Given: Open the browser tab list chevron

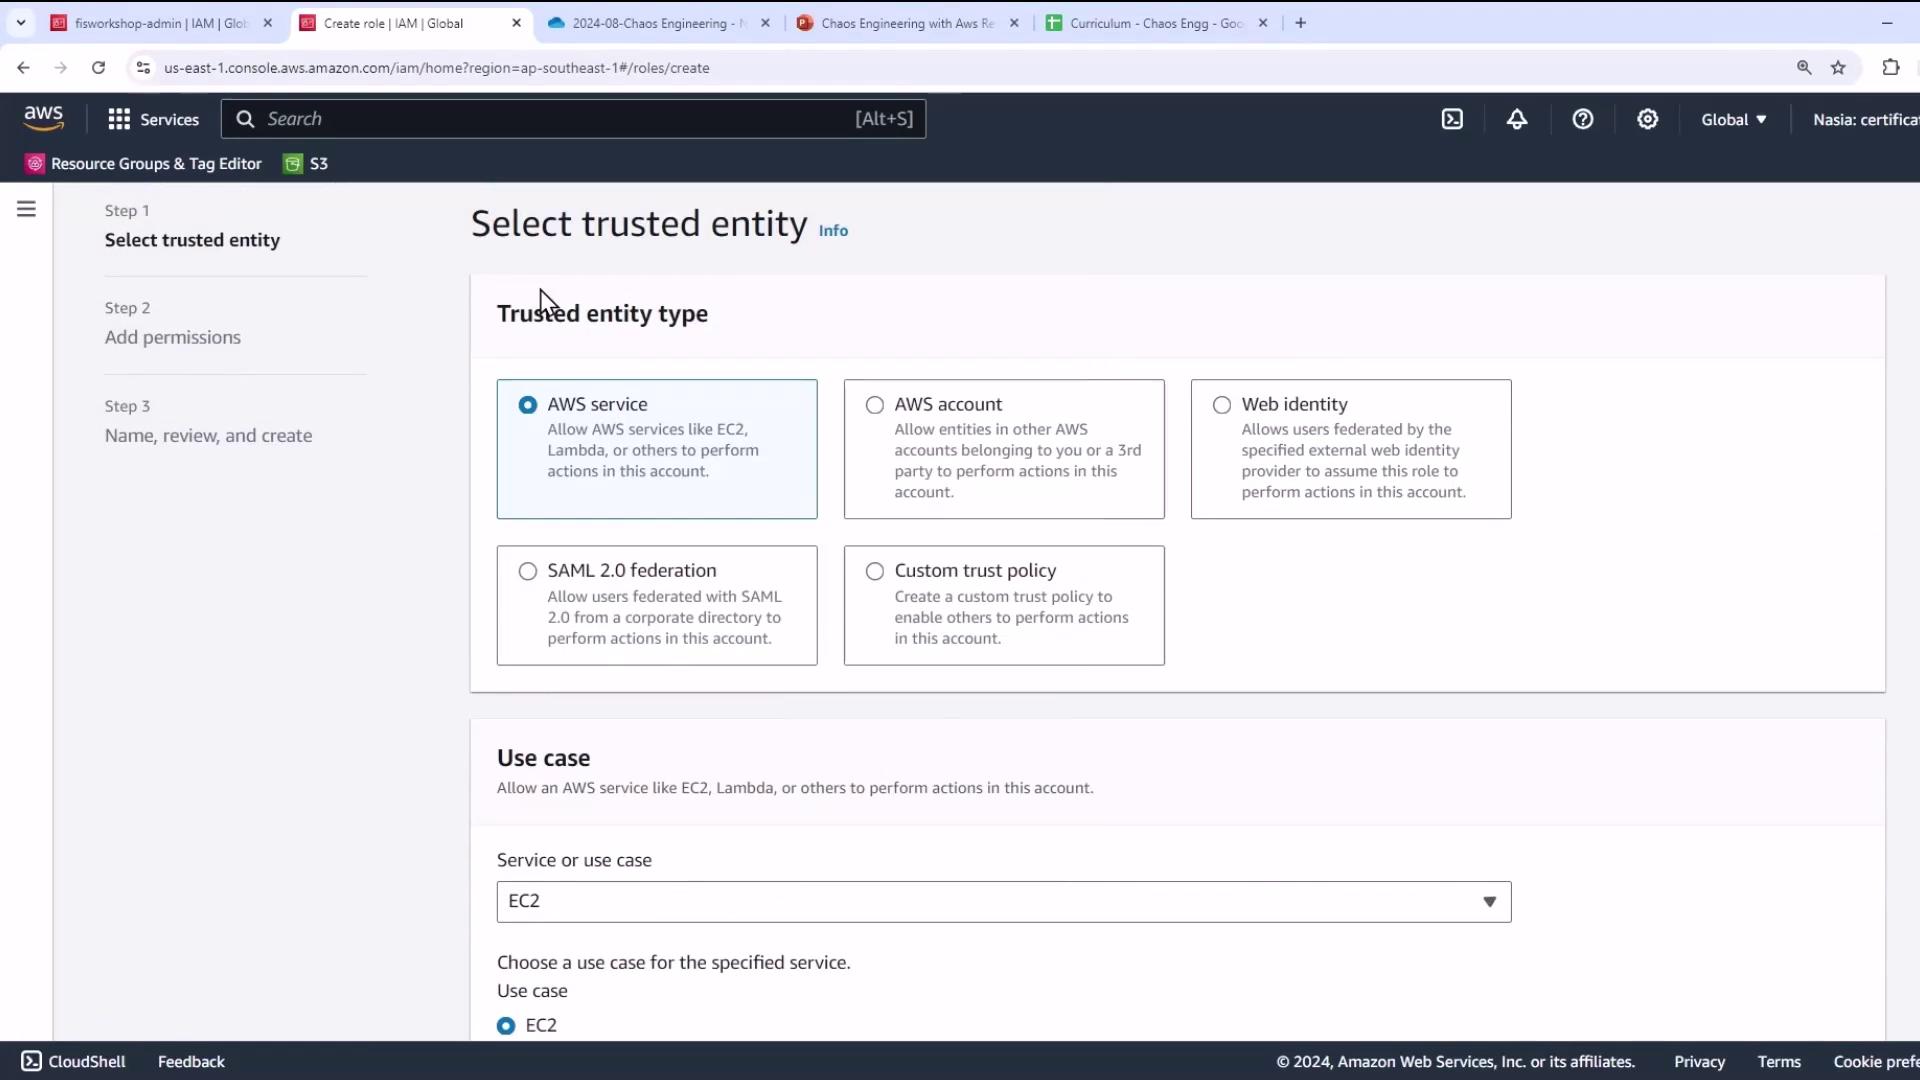Looking at the screenshot, I should [21, 23].
